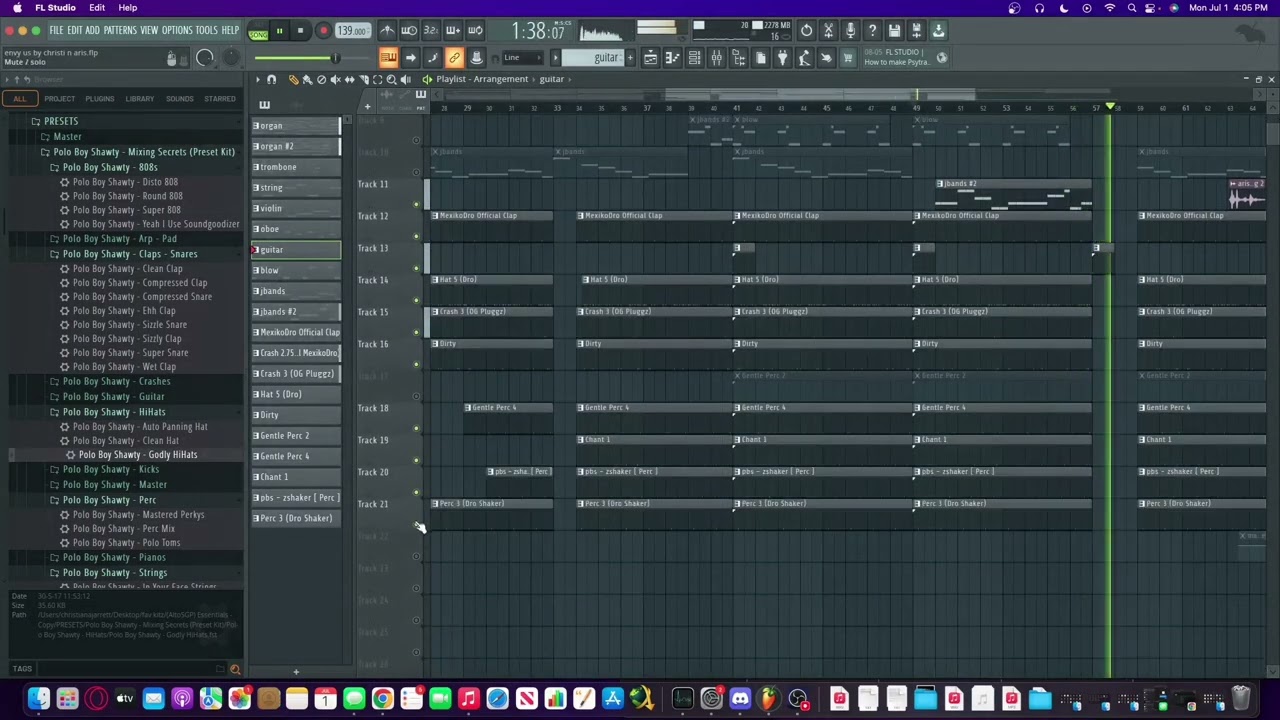Toggle the Browser view icon

click(738, 58)
